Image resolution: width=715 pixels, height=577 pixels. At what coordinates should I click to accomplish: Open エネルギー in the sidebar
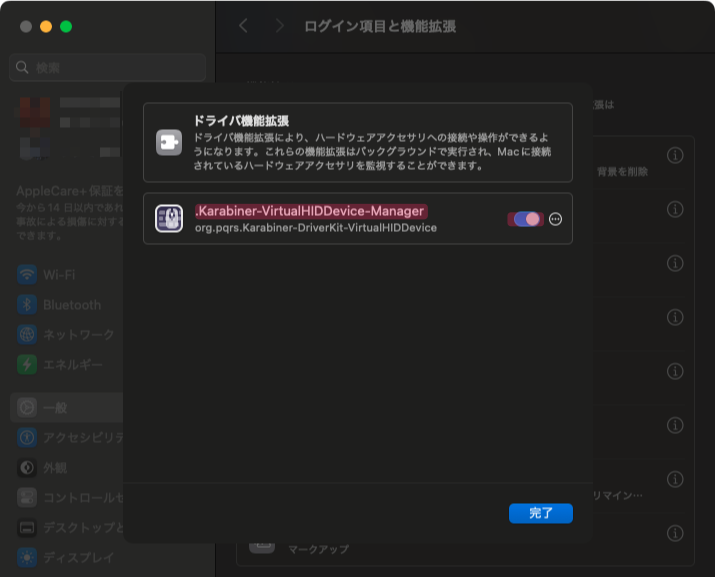[66, 364]
